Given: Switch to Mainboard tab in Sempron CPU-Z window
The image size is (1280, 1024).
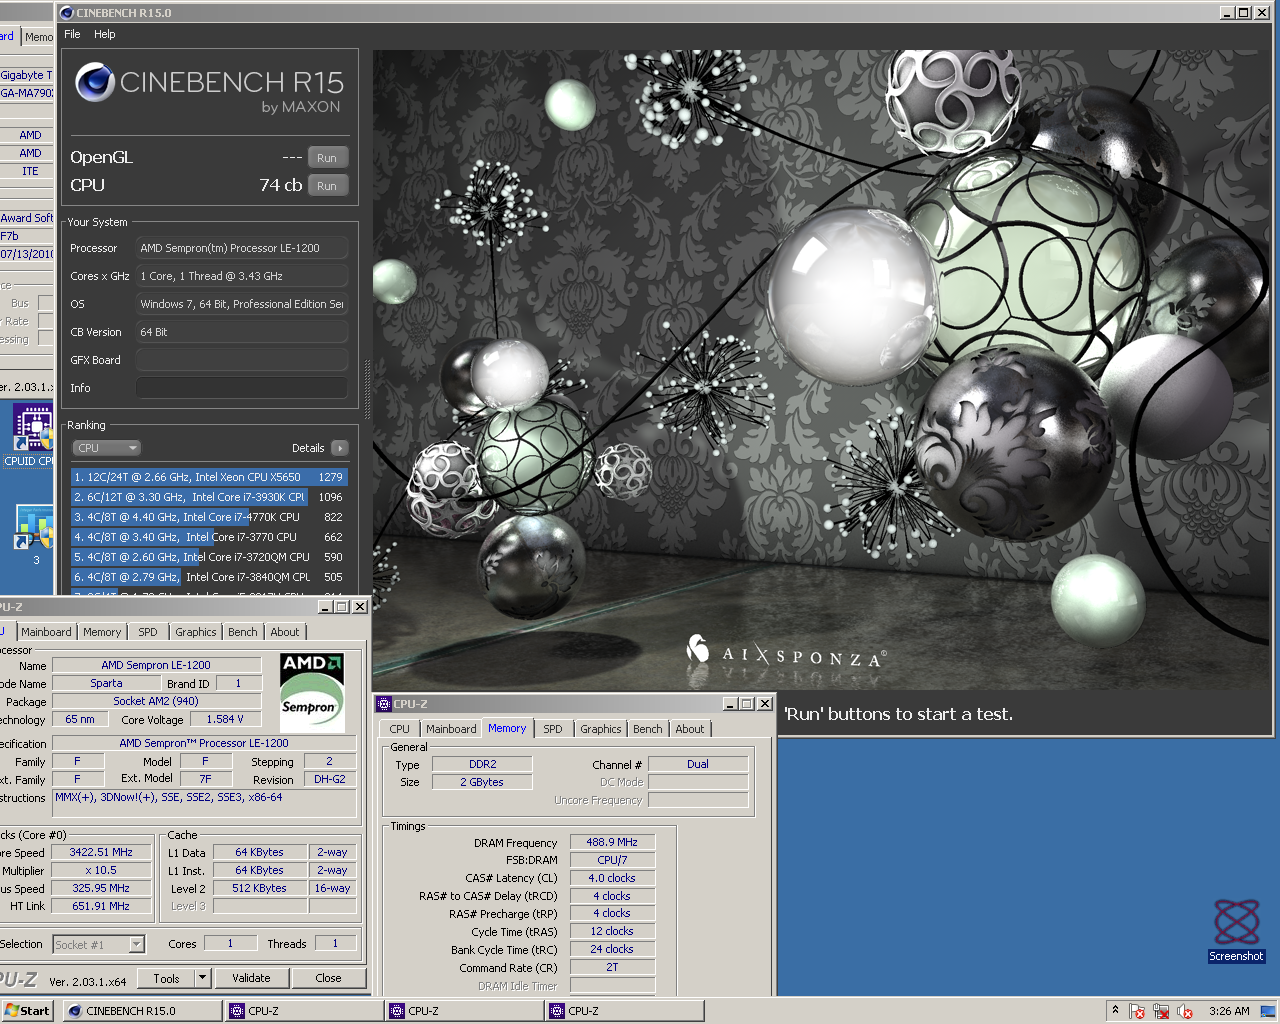Looking at the screenshot, I should (x=46, y=632).
